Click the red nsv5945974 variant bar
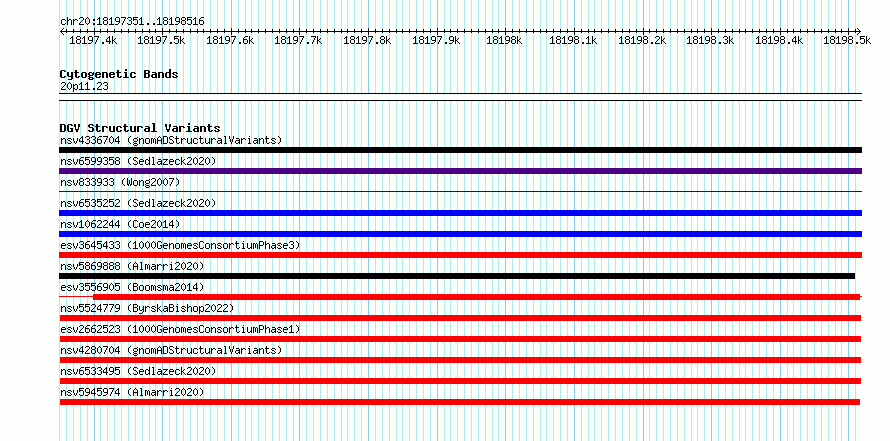This screenshot has width=890, height=441. 460,402
